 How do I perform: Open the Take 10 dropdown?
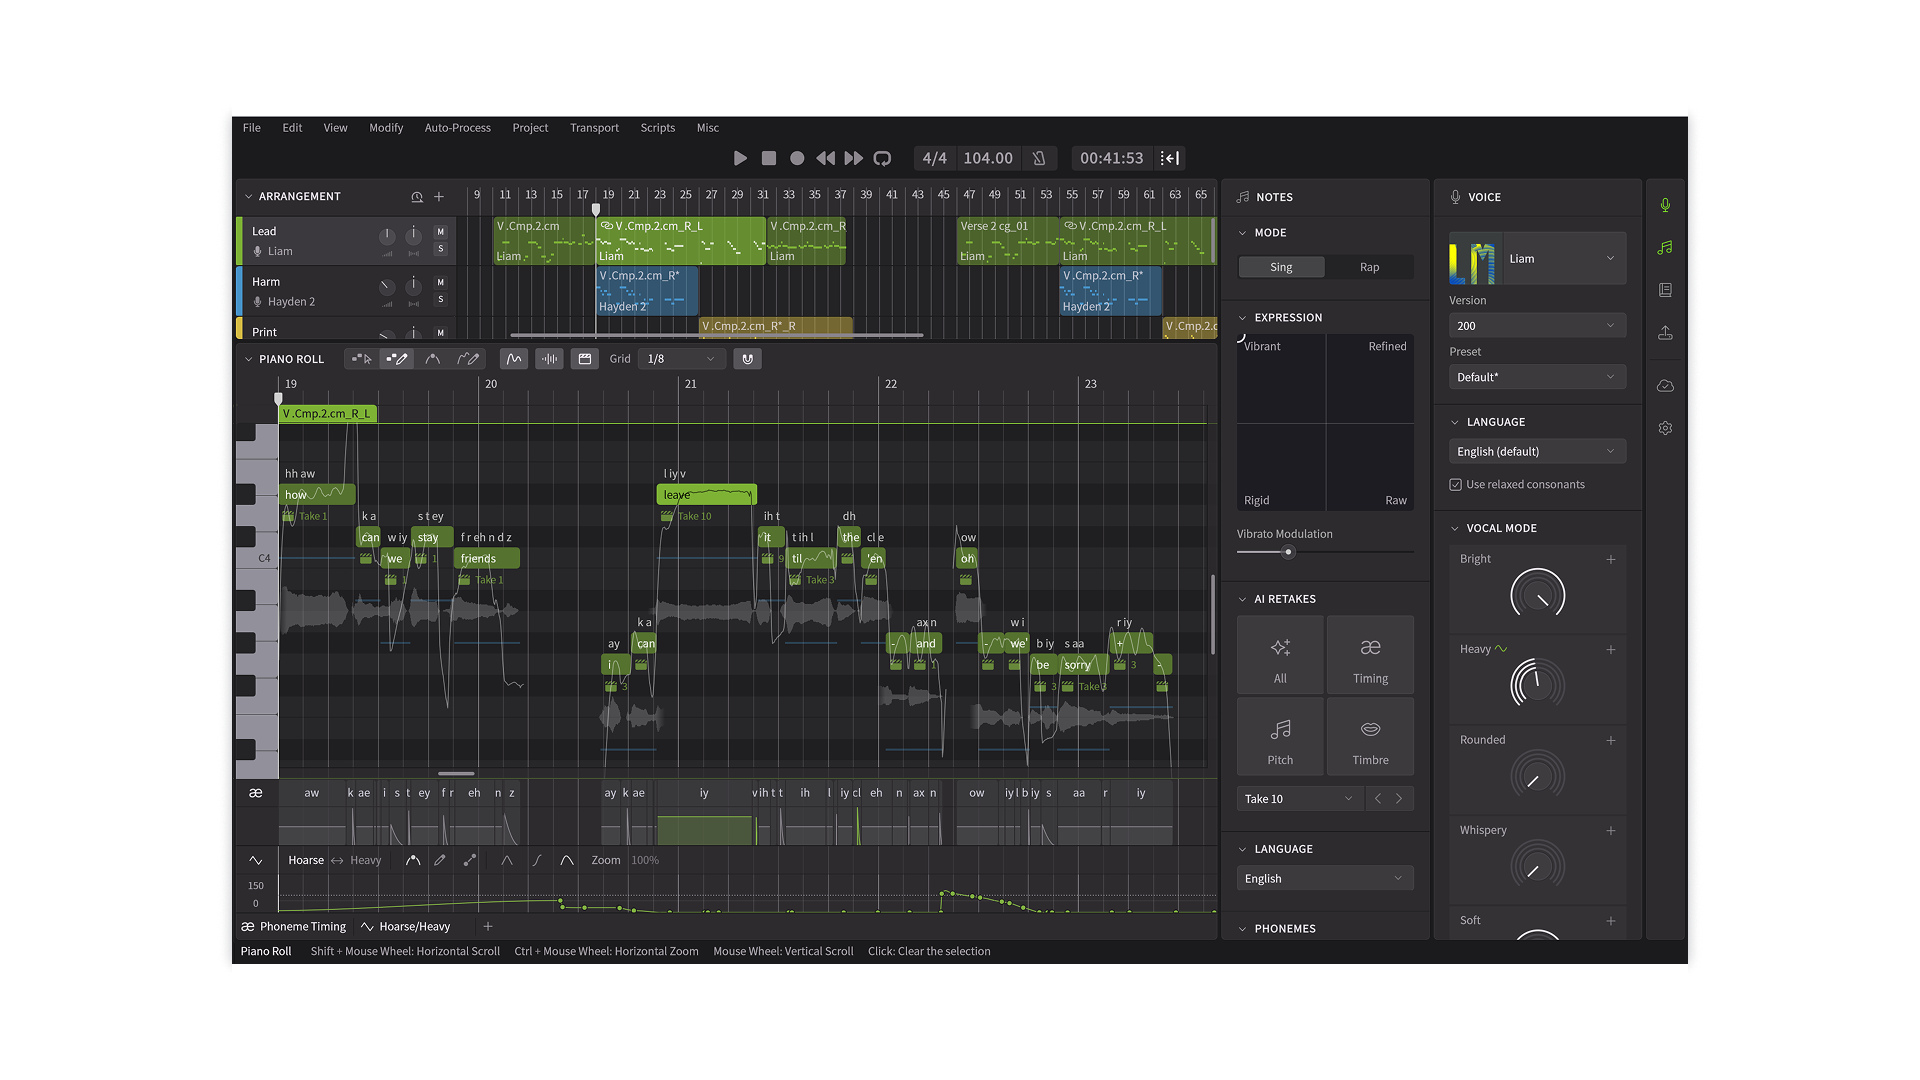click(1298, 799)
